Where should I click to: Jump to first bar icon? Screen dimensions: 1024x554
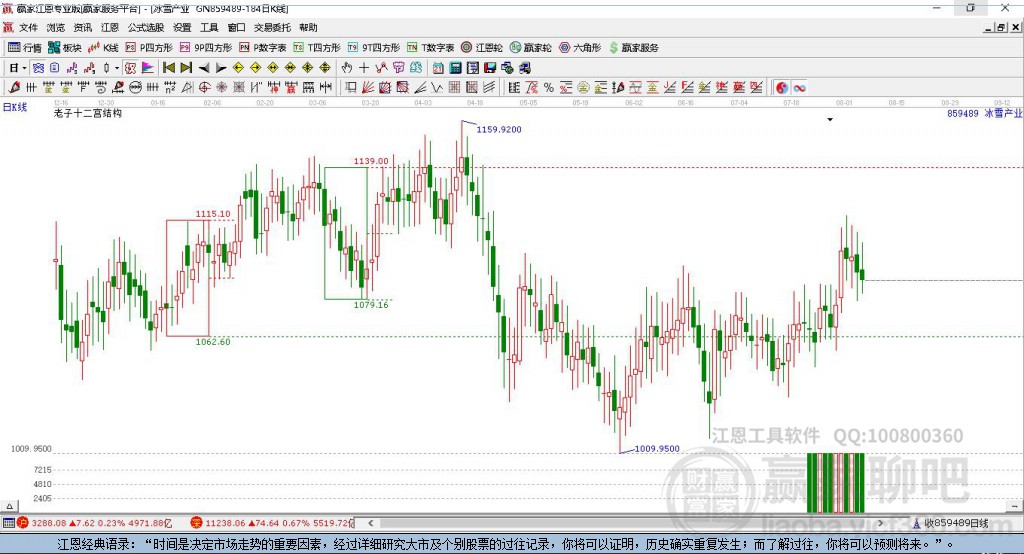coord(168,67)
